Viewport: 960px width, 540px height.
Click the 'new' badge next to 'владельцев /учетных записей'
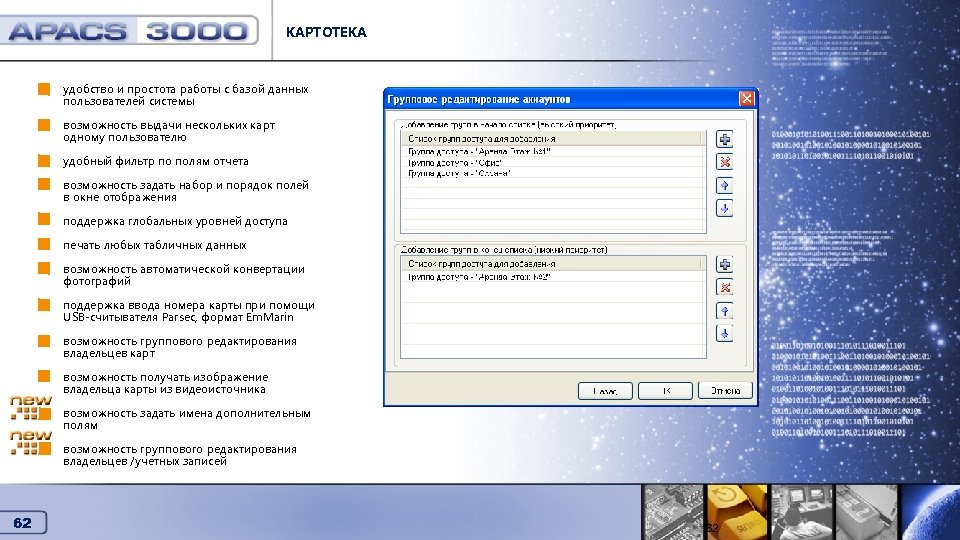31,443
